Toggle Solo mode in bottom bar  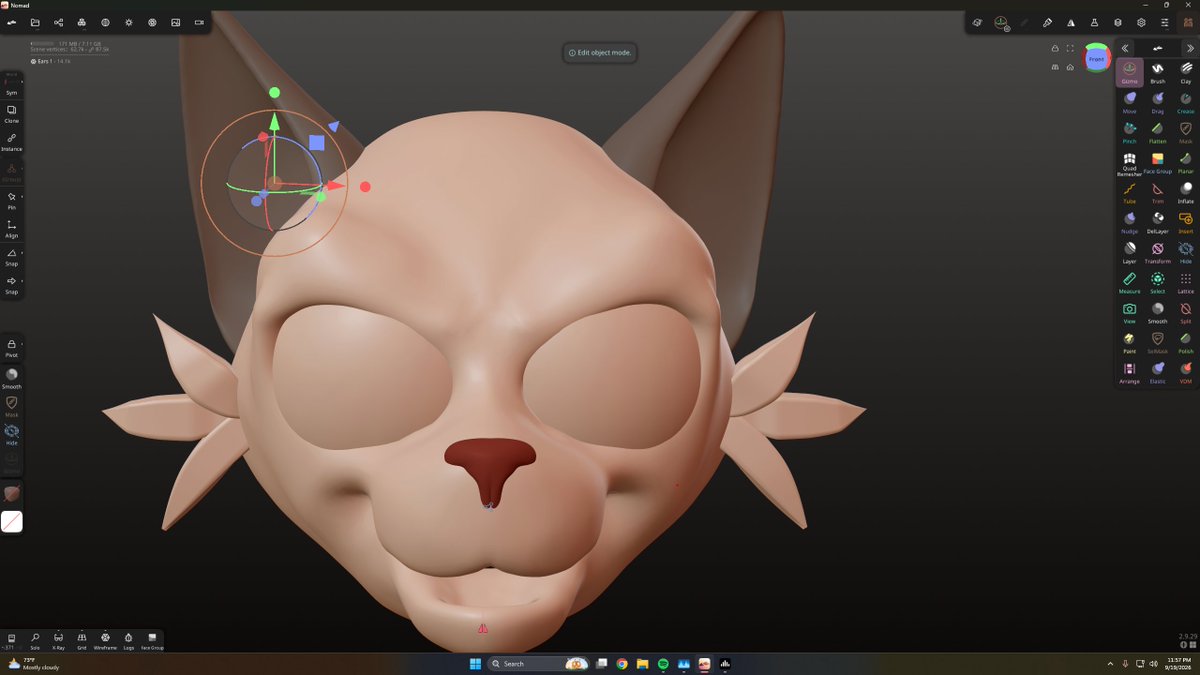point(35,640)
